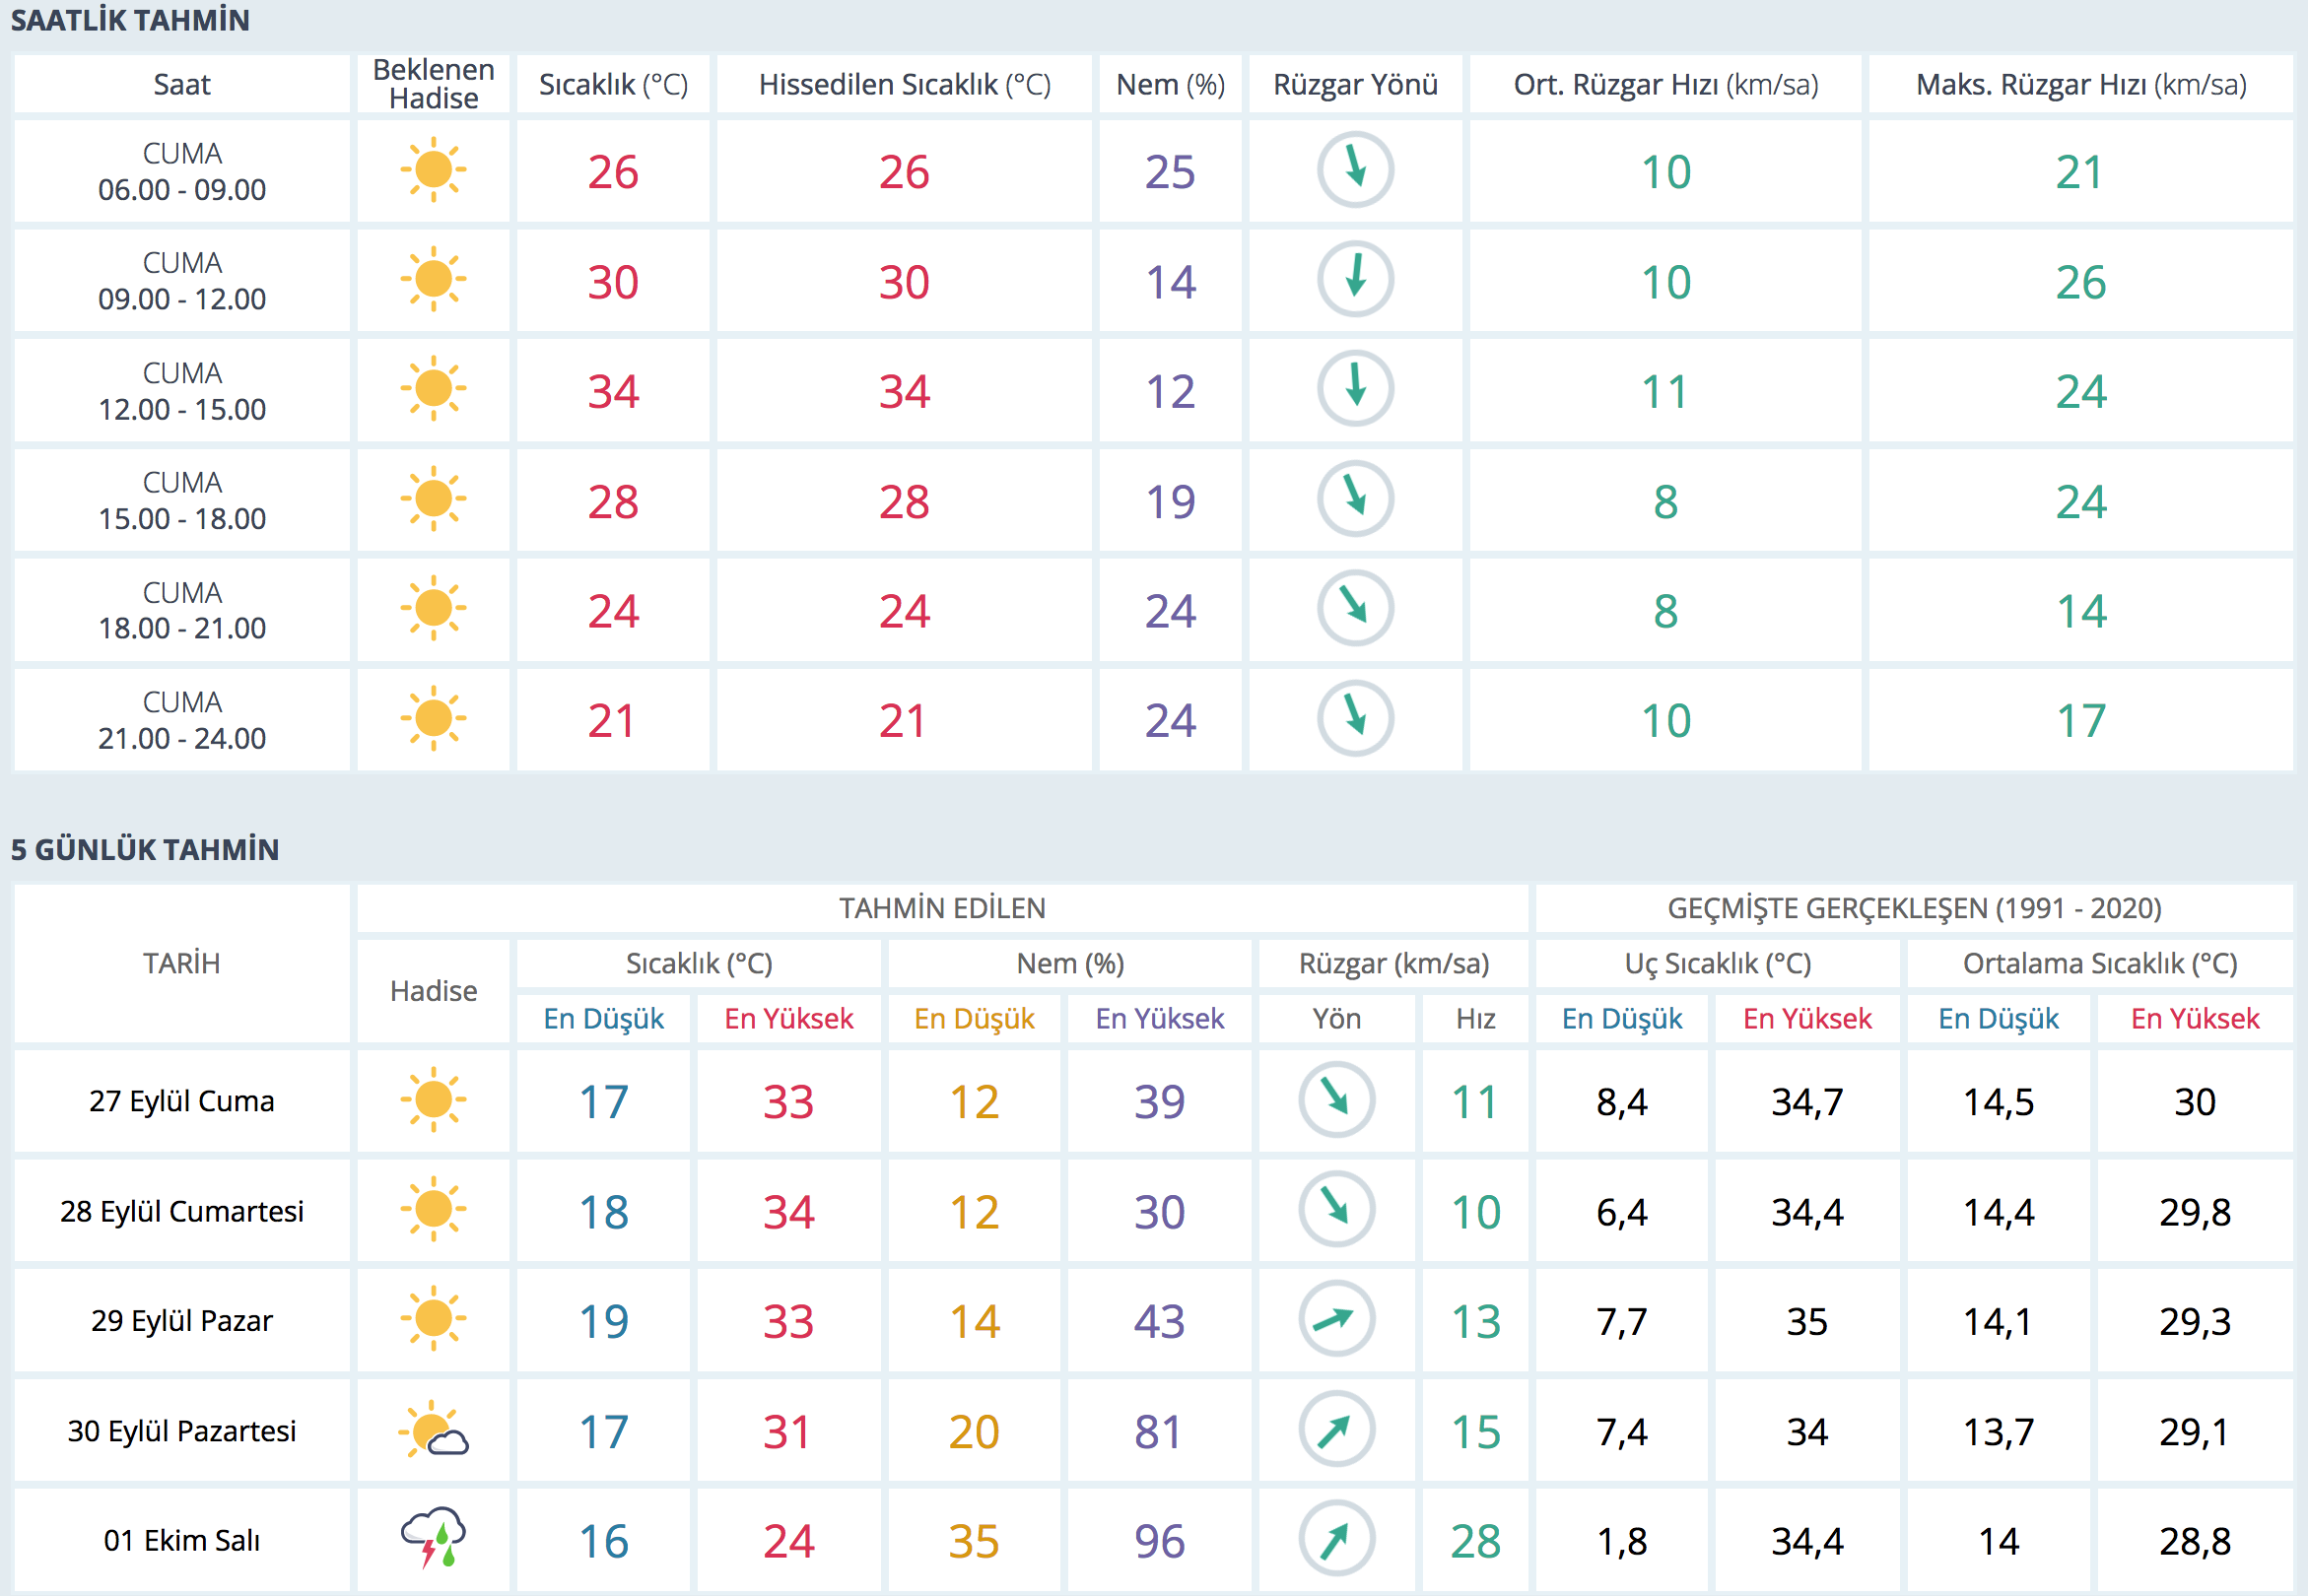Click the SAATLİK TAHMİN section title
Screen dimensions: 2308x1596
(x=130, y=20)
